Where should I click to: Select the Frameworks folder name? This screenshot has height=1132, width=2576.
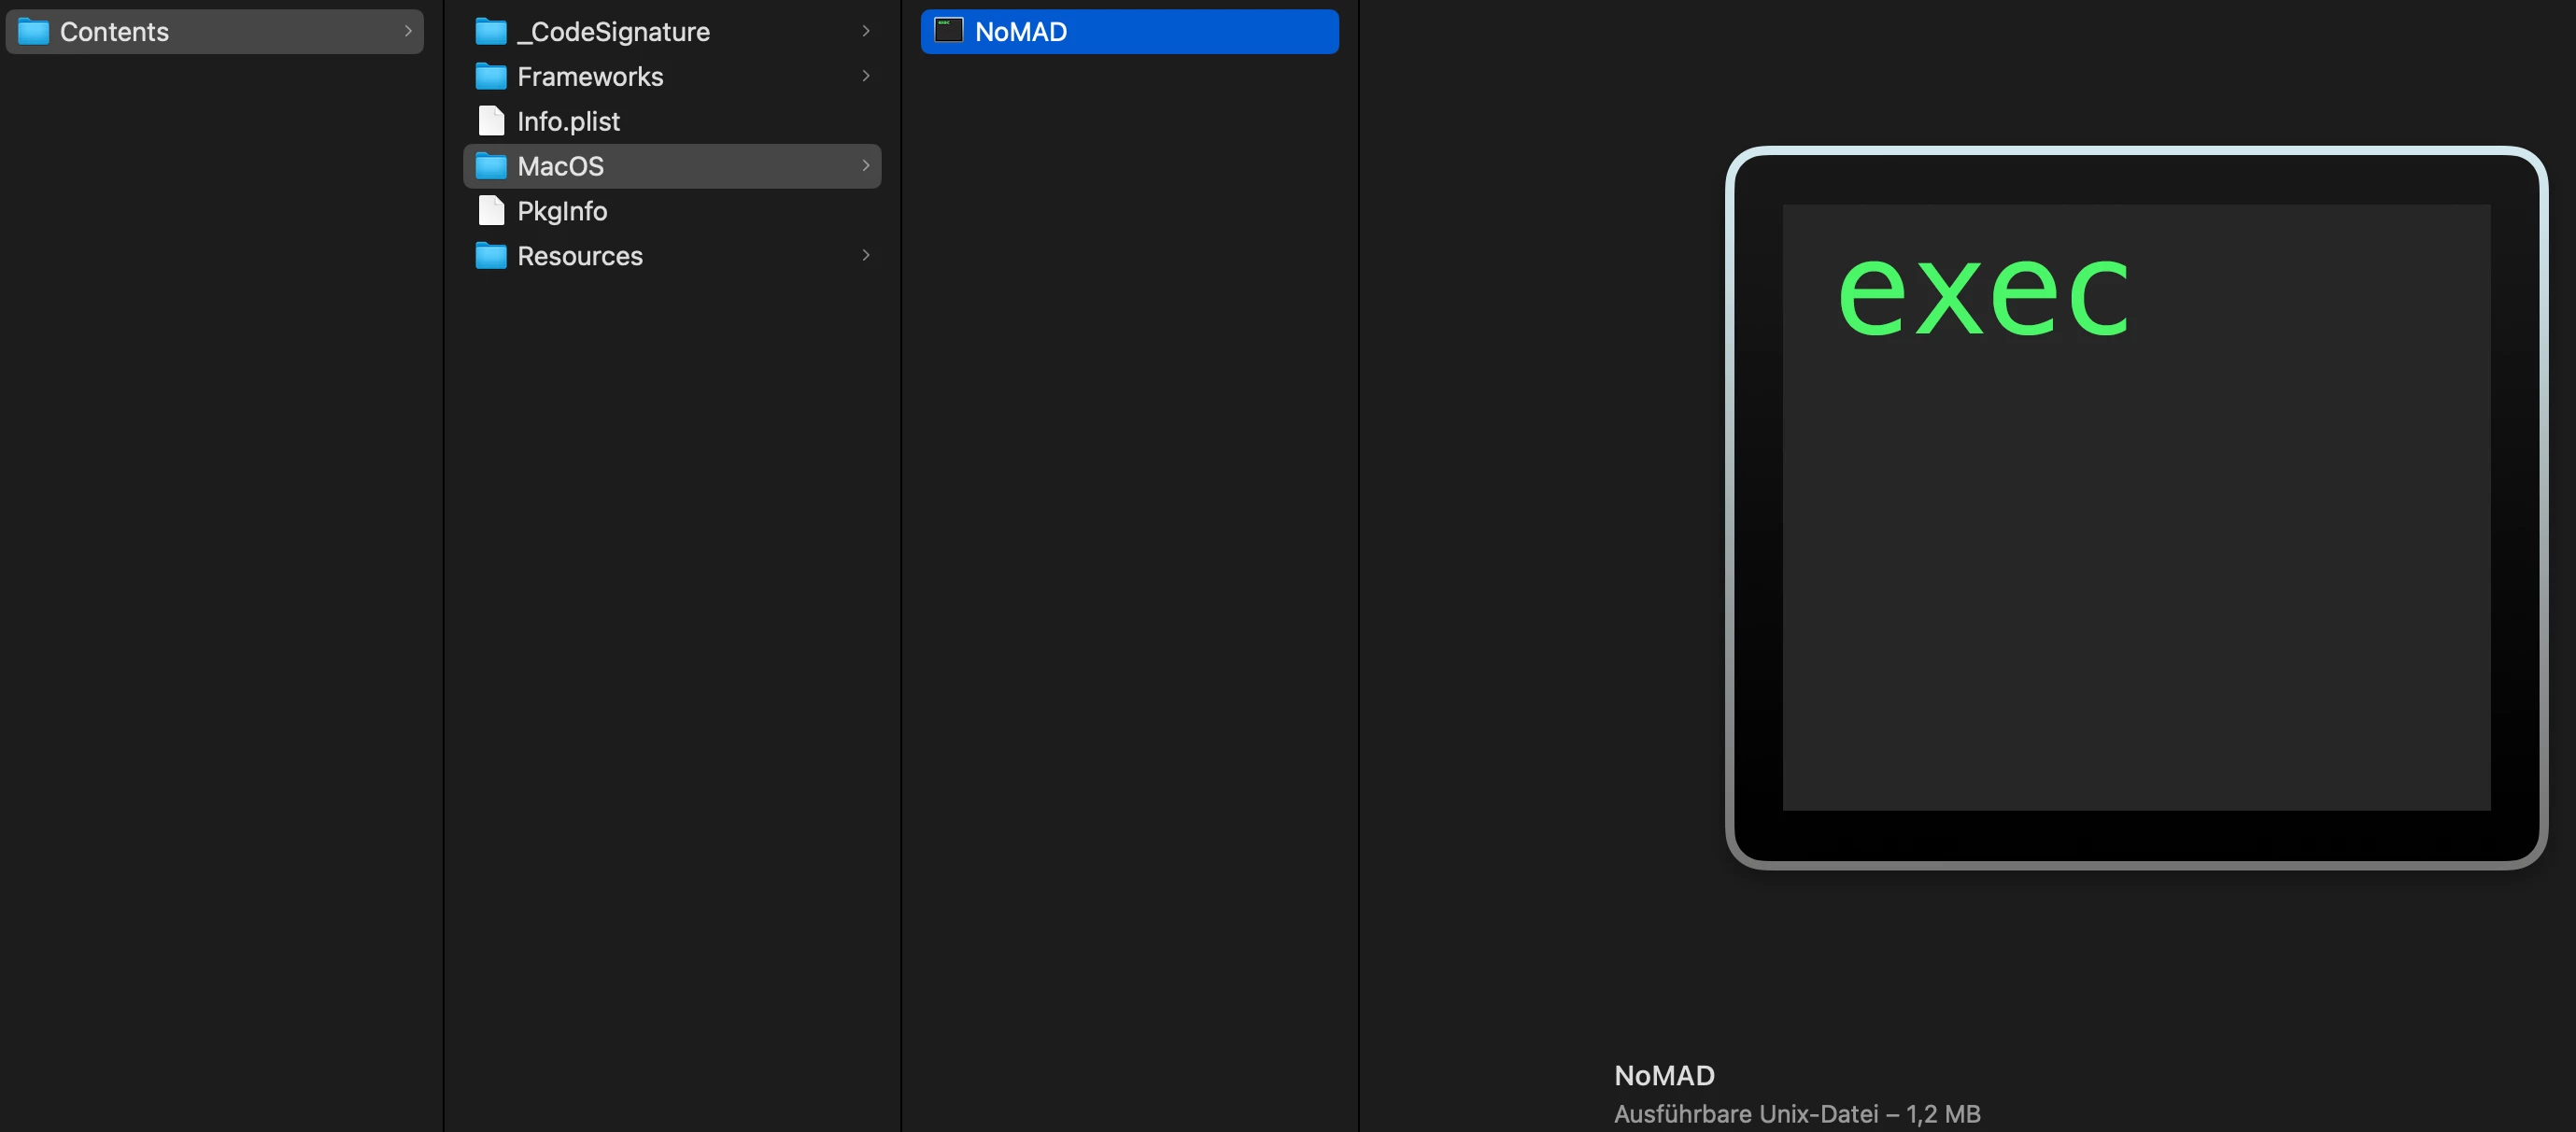(590, 77)
